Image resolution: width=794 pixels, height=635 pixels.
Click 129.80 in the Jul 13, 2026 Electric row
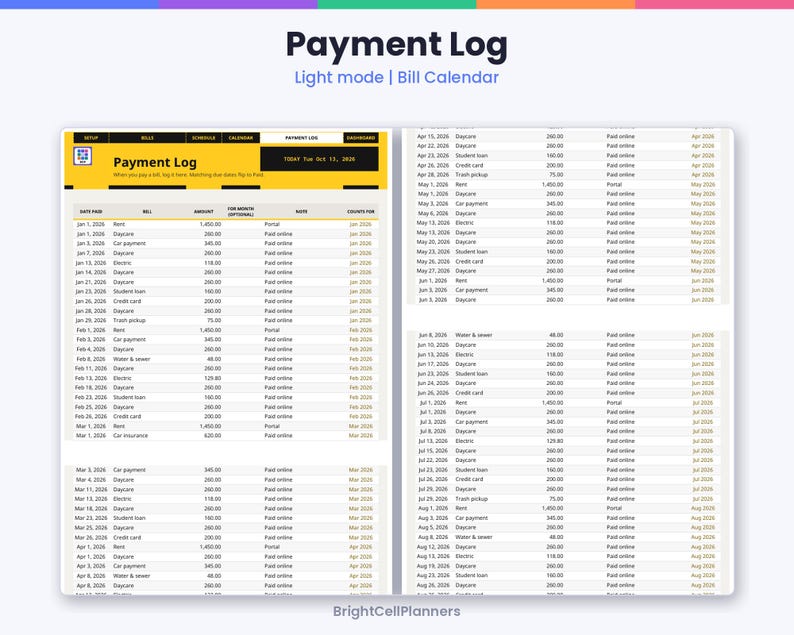coord(555,442)
